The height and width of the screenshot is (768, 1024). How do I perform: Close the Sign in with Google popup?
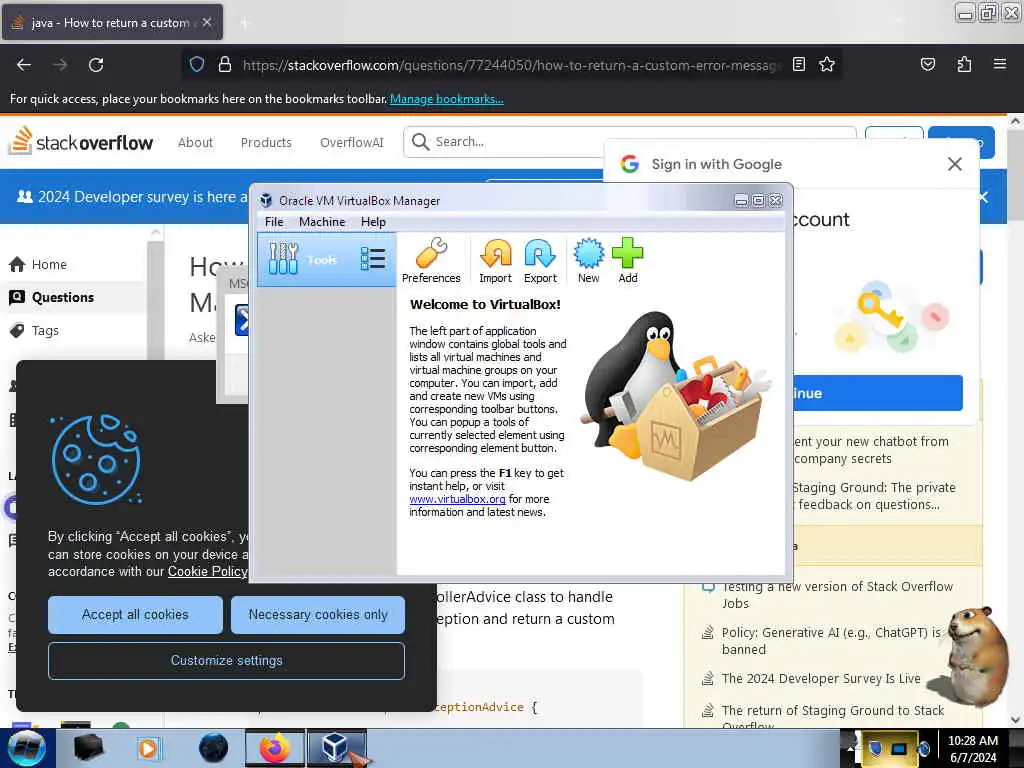(x=955, y=164)
